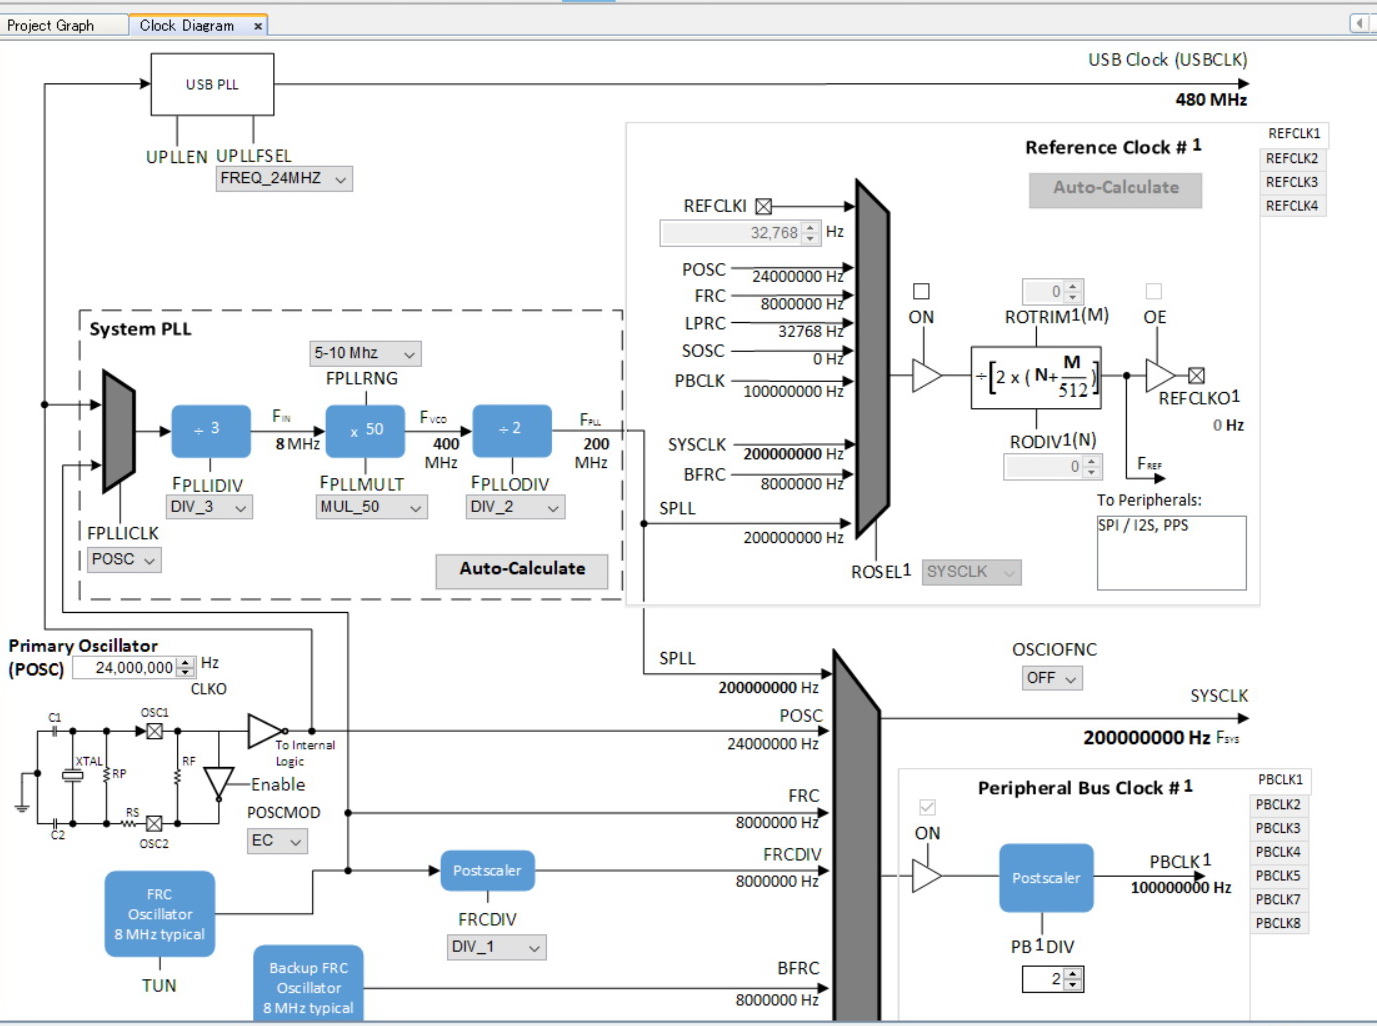Close the Clock Diagram tab

(258, 26)
